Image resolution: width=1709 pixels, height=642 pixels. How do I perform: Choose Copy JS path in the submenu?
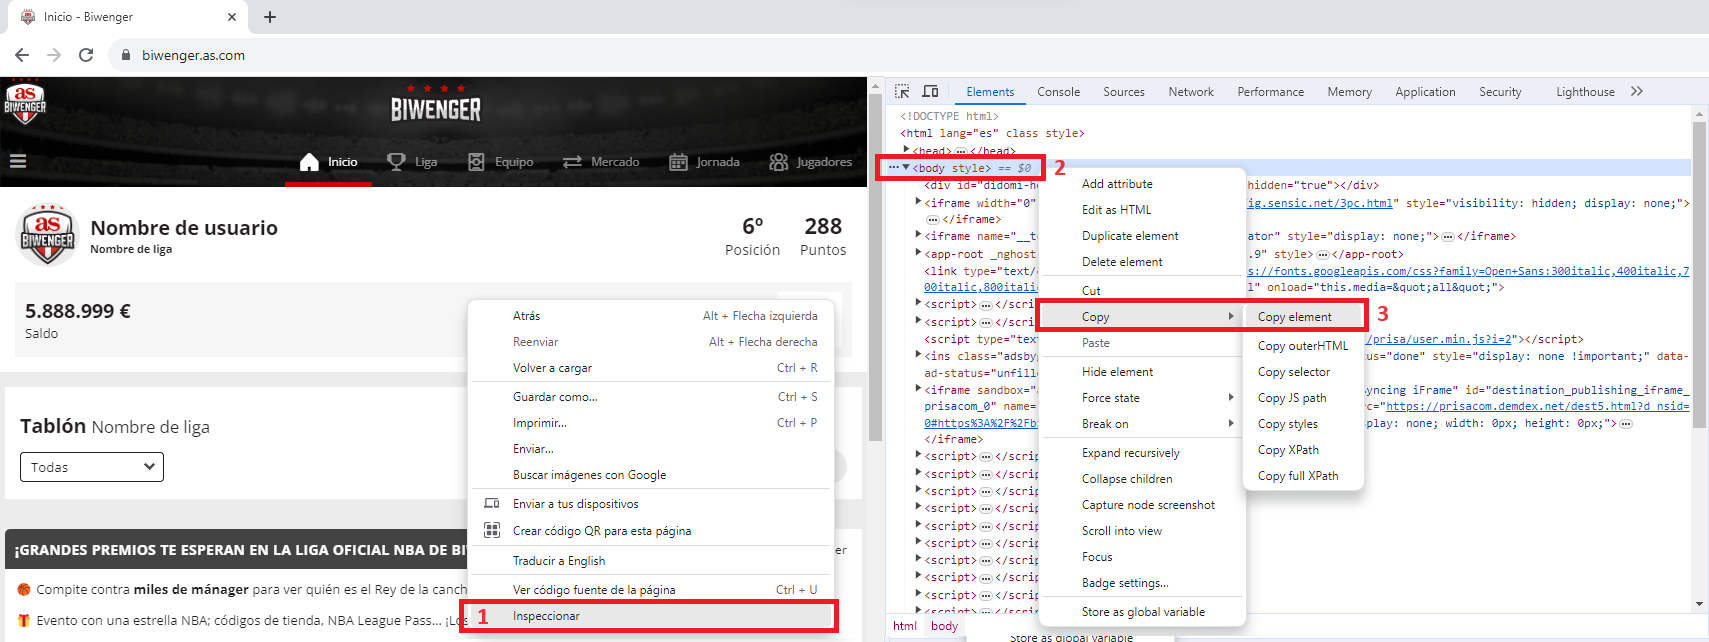click(1304, 398)
